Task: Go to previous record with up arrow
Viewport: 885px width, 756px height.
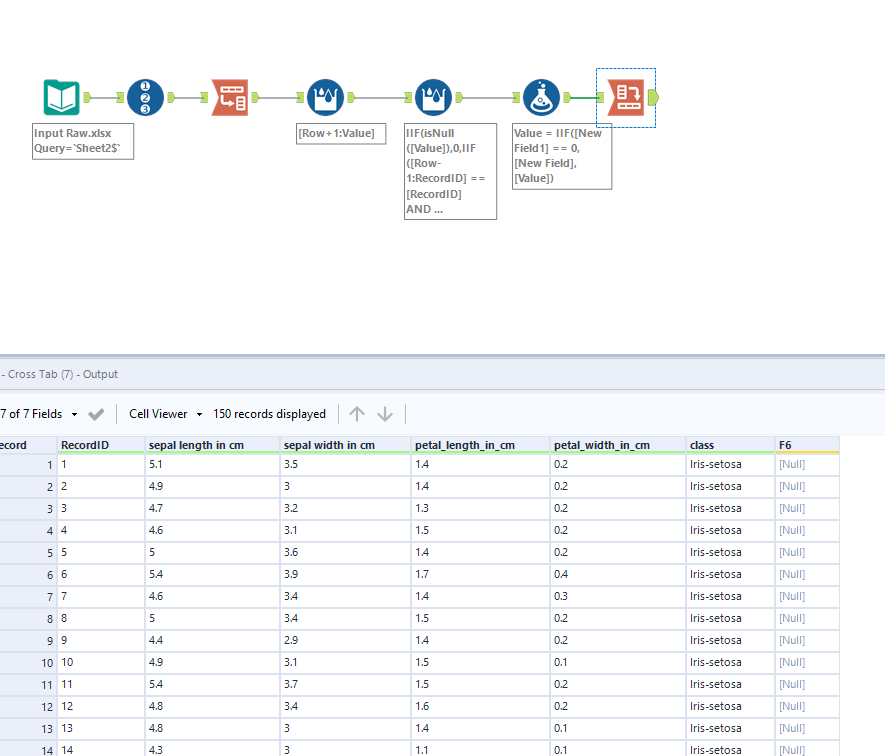Action: [x=357, y=414]
